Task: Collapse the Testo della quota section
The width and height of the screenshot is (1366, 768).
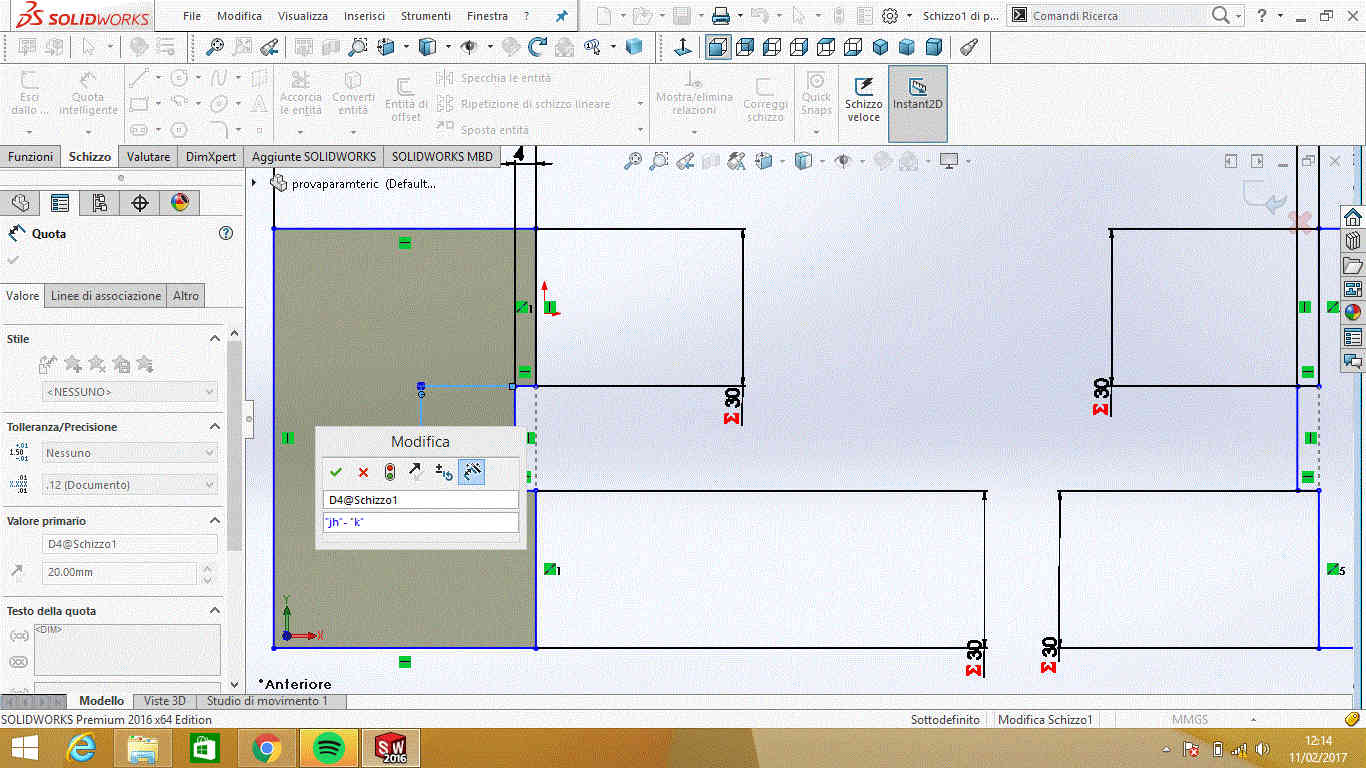Action: pos(214,611)
